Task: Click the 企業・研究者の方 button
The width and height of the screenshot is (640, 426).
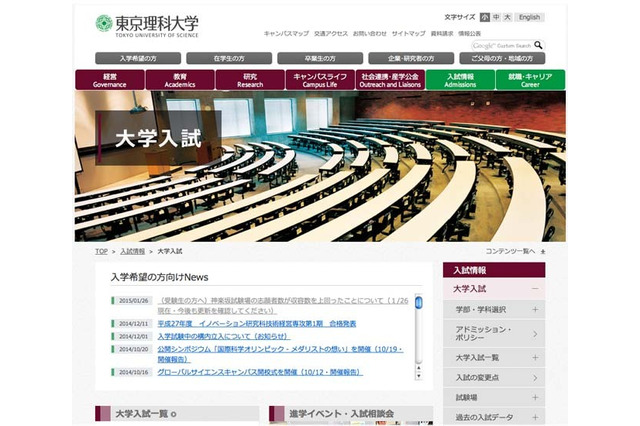Action: (411, 58)
